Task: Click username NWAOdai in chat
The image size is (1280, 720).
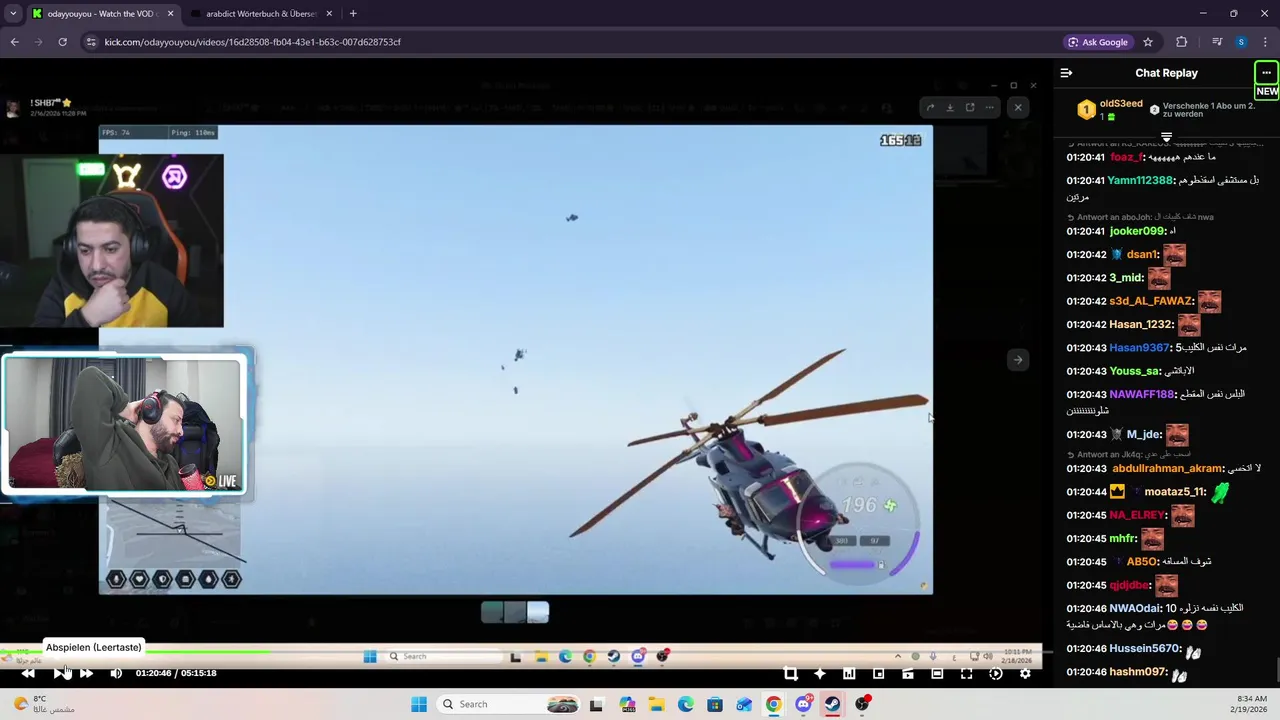Action: 1135,608
